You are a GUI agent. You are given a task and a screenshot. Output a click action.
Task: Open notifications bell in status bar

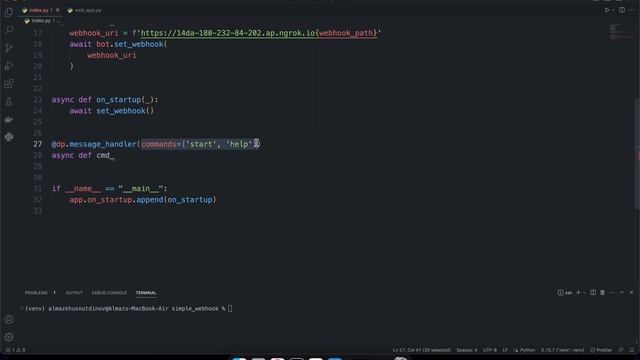coord(631,350)
